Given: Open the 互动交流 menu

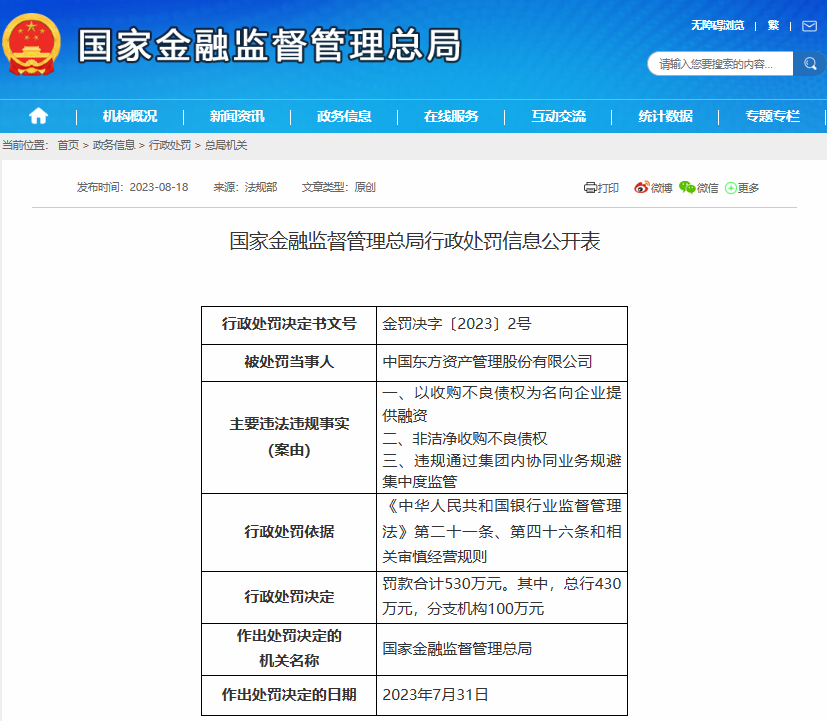Looking at the screenshot, I should (x=558, y=116).
